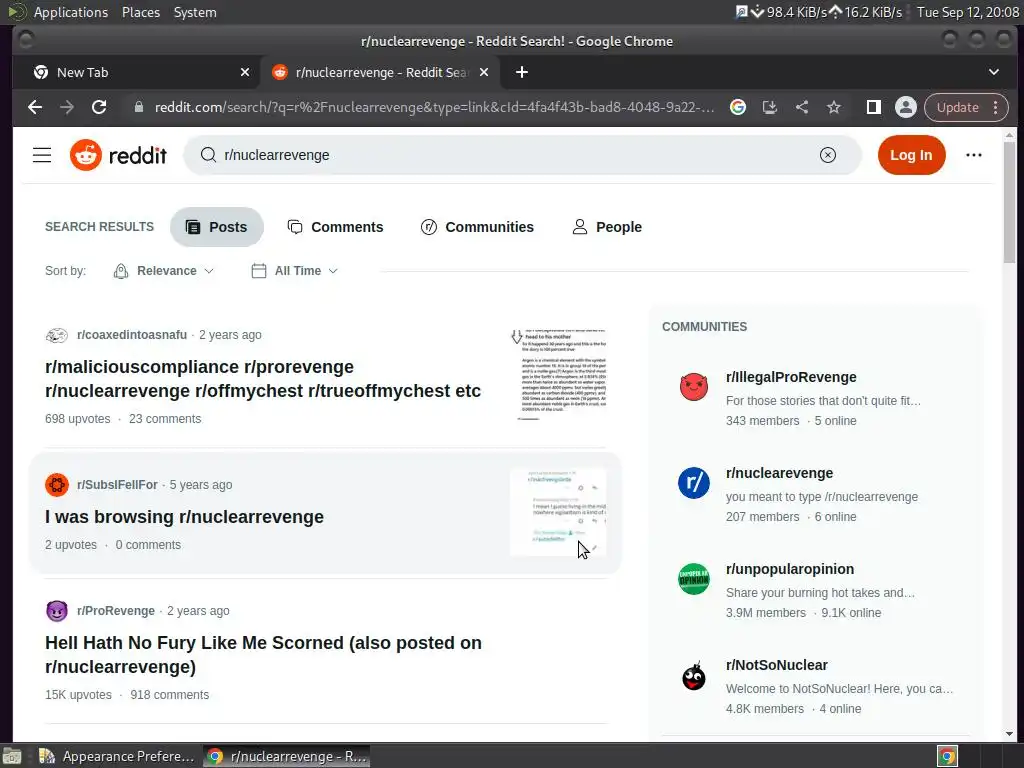Close the New Tab tab
This screenshot has height=768, width=1024.
(245, 72)
